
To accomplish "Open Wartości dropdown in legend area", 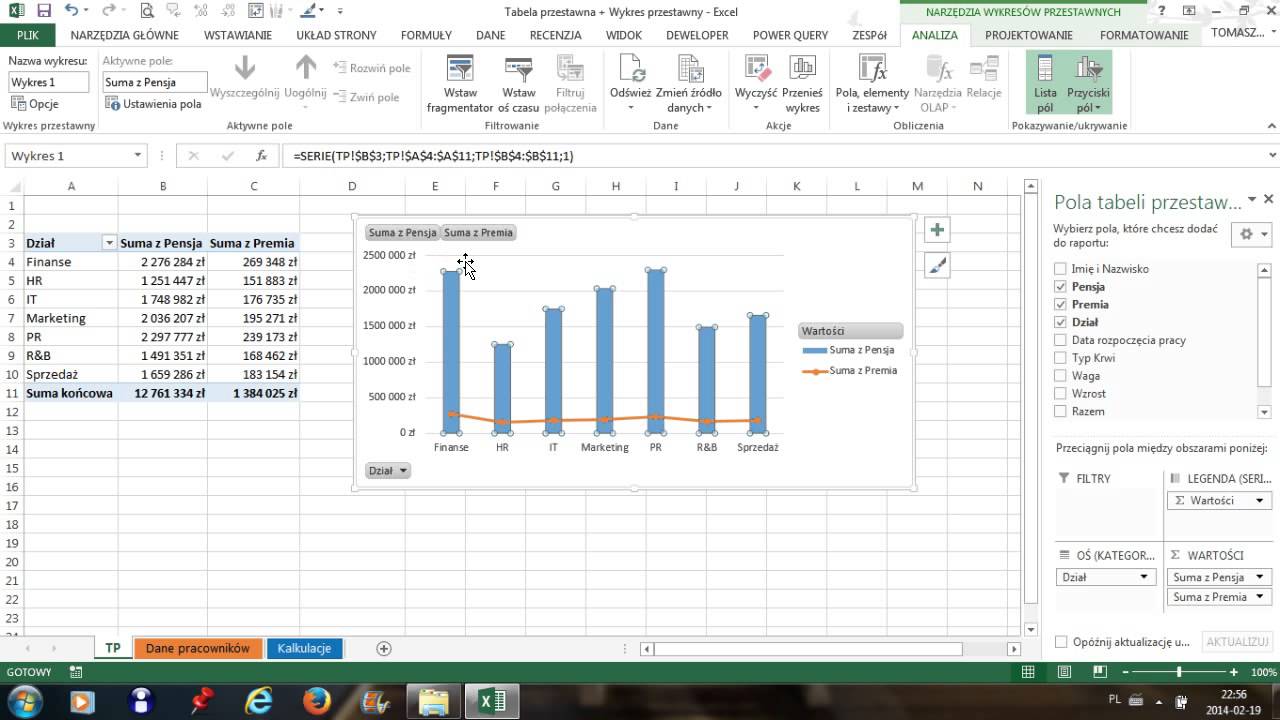I will coord(1260,500).
